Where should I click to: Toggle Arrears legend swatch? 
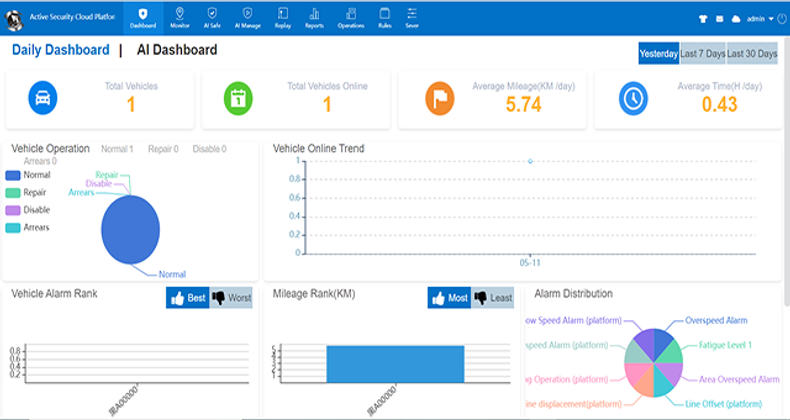13,228
